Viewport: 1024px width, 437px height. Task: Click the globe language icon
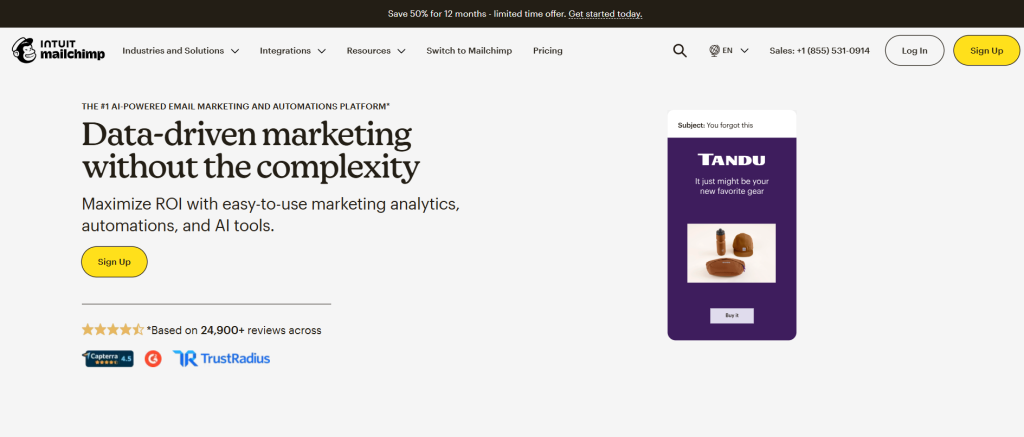714,51
